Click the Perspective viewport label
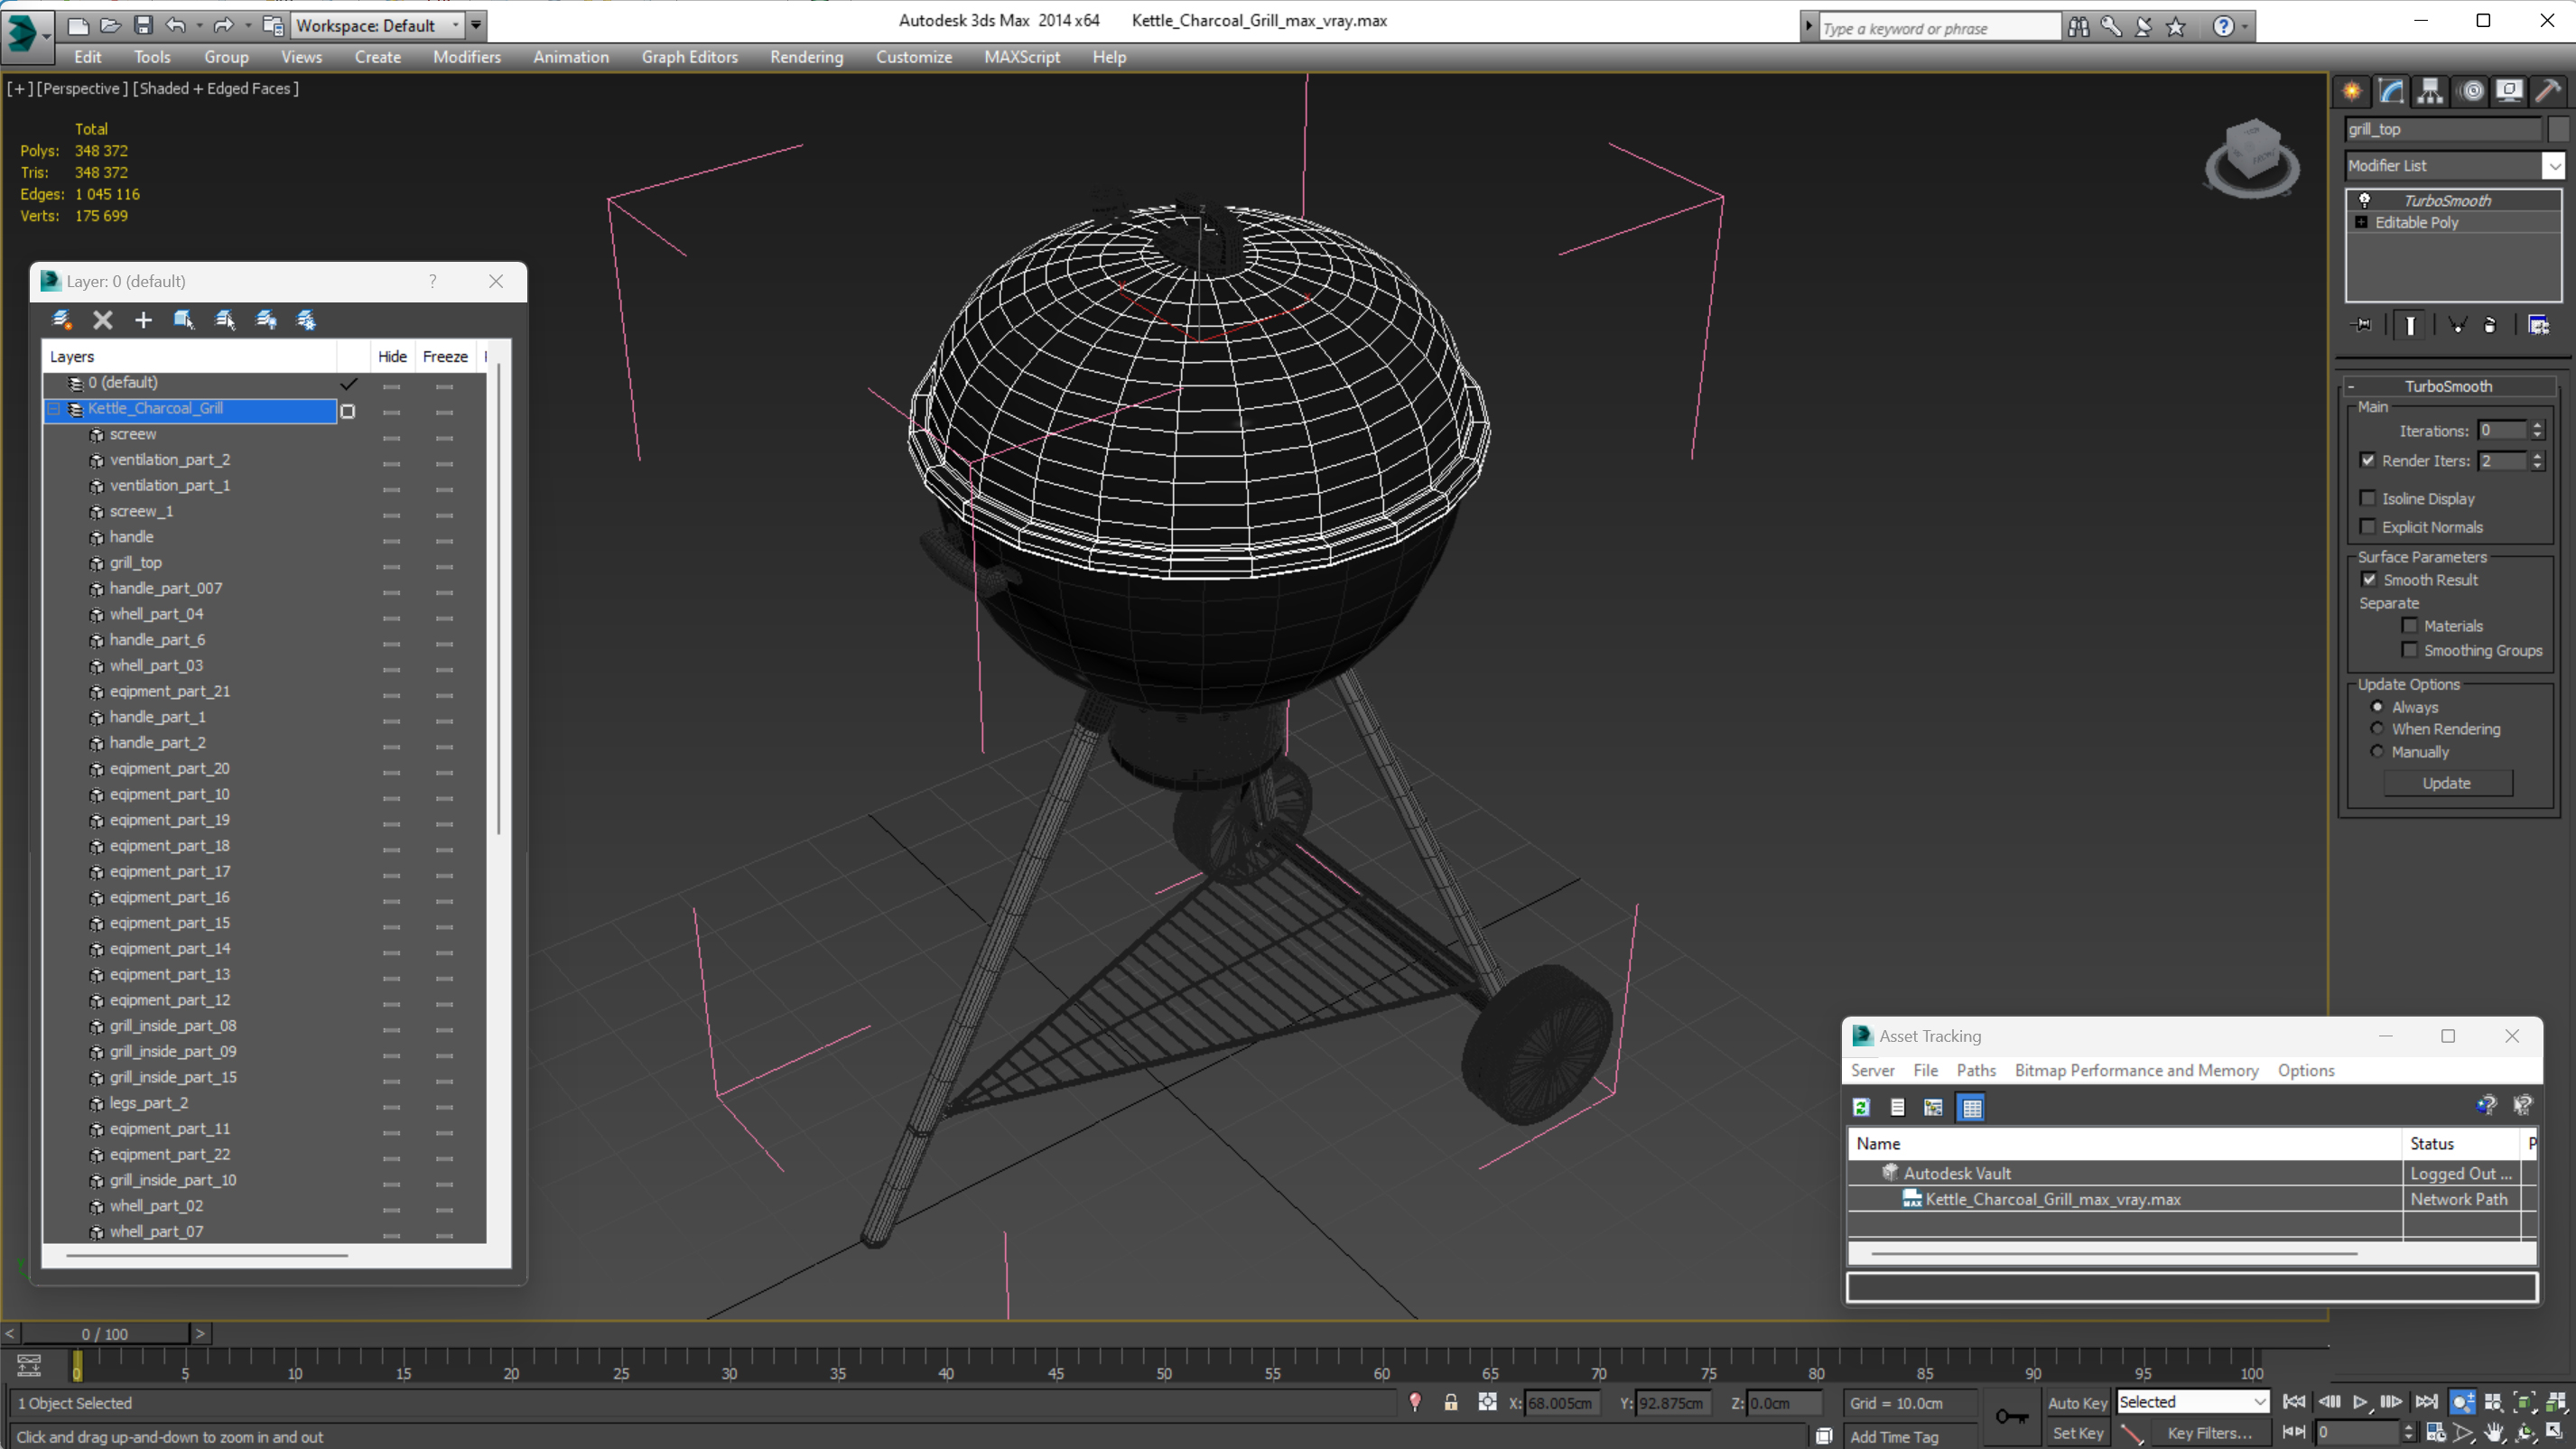 tap(82, 88)
